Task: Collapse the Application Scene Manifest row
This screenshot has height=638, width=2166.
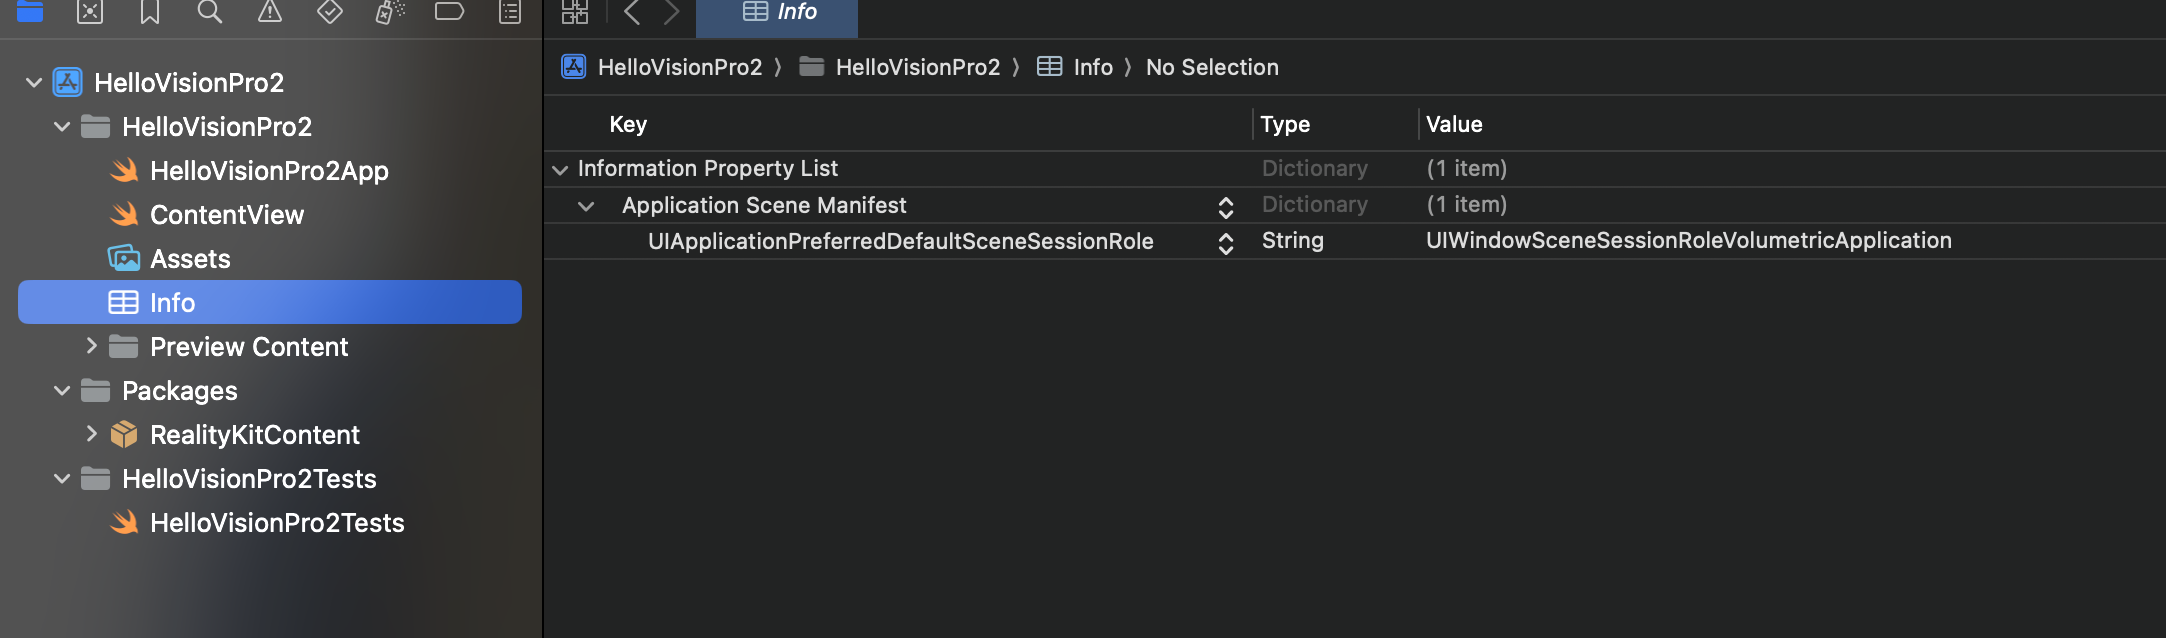Action: tap(586, 206)
